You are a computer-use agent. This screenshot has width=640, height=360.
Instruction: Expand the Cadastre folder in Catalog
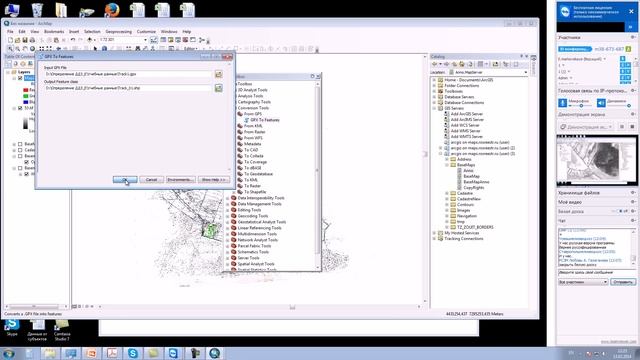pyautogui.click(x=447, y=193)
